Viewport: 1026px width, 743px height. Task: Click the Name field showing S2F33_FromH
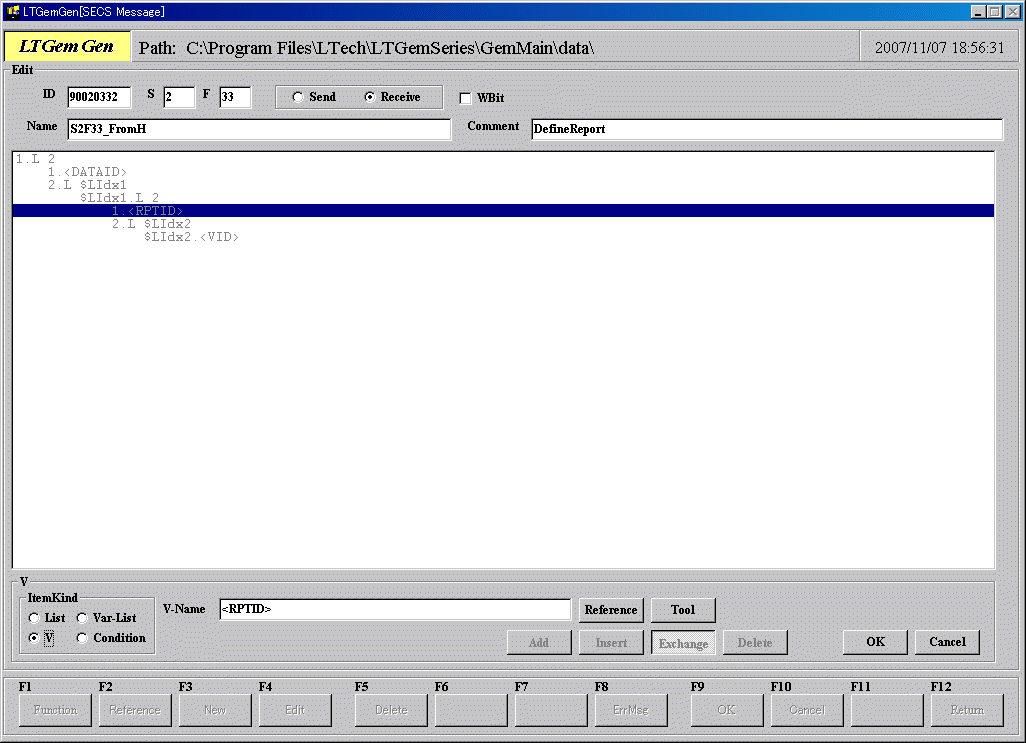click(258, 129)
